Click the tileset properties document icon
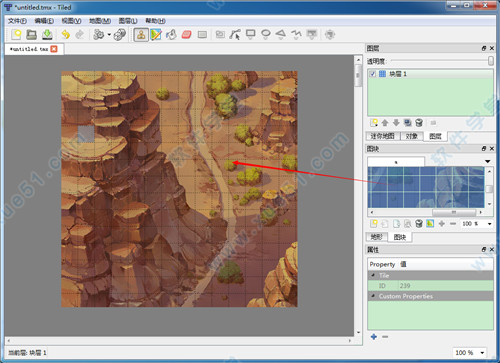This screenshot has height=363, width=500. [x=407, y=224]
